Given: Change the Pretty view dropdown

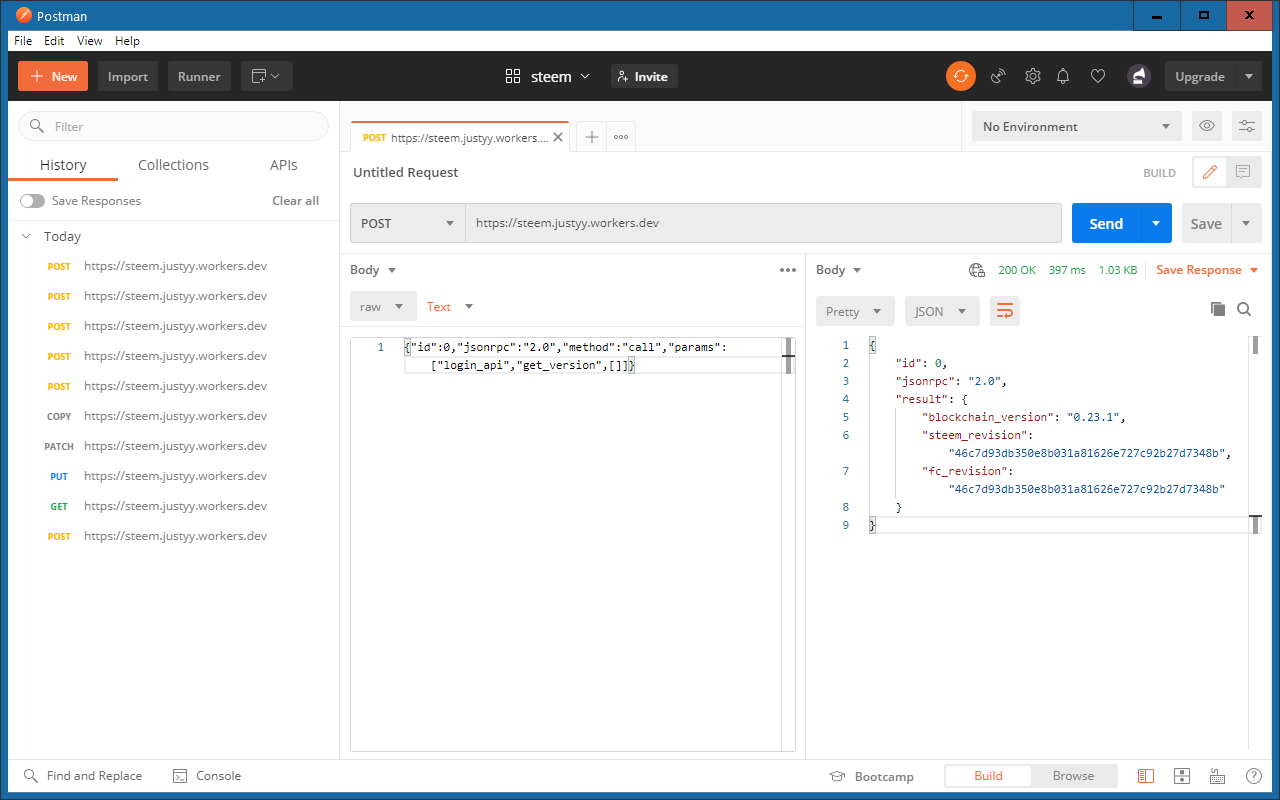Looking at the screenshot, I should pos(855,311).
